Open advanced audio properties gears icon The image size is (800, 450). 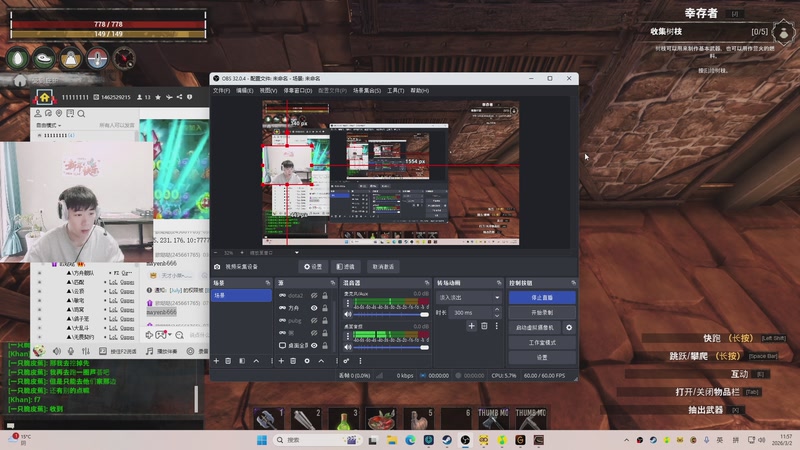click(346, 361)
